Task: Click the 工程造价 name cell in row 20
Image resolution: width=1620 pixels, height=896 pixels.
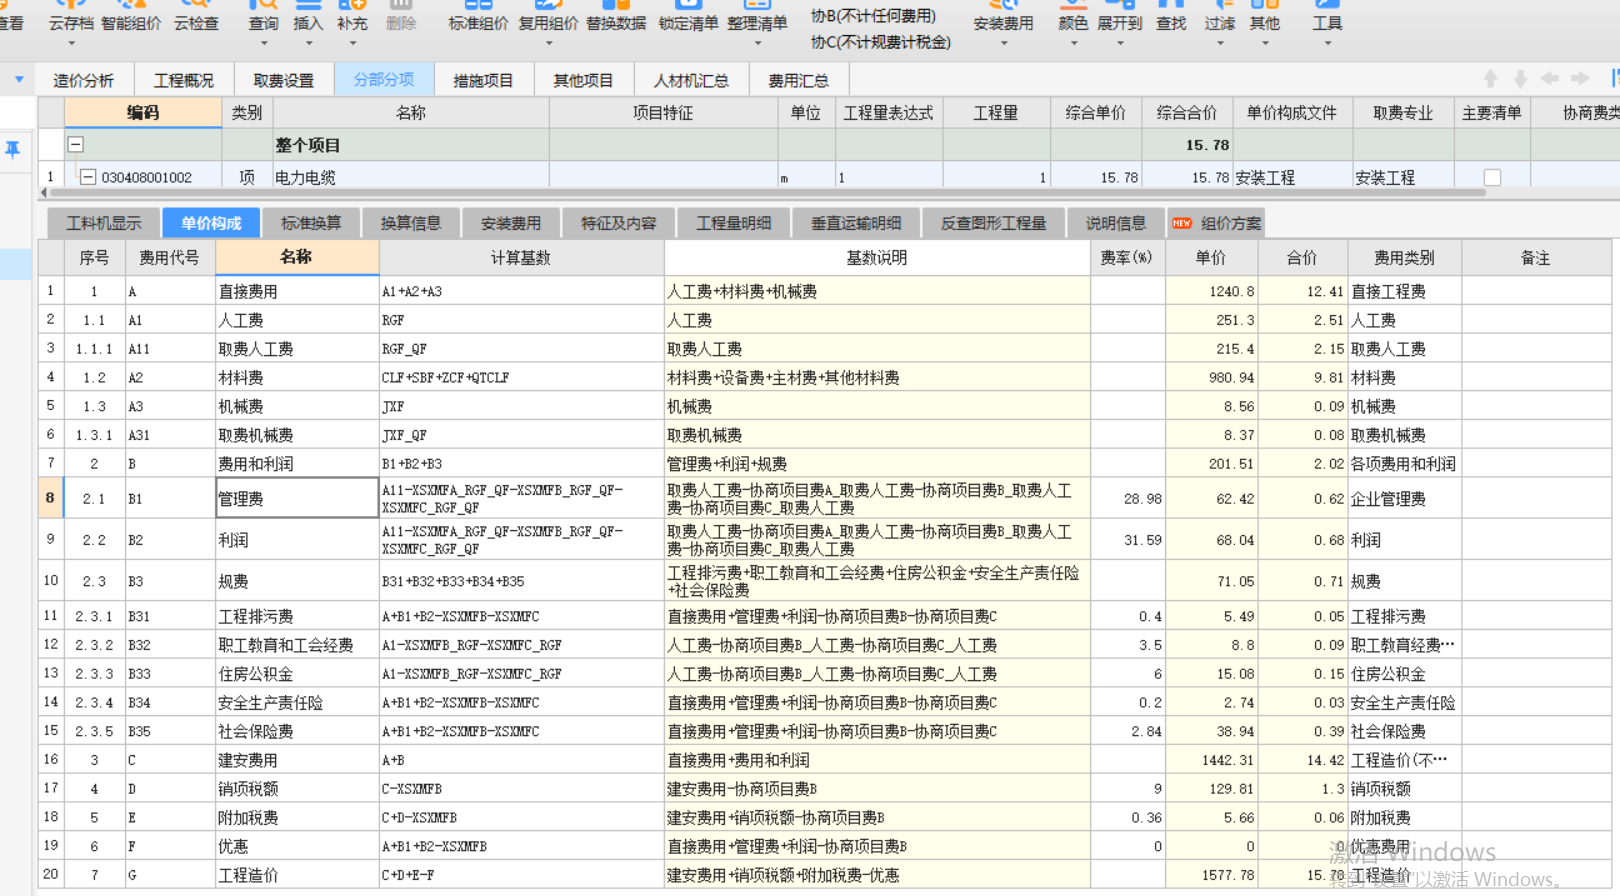Action: 297,875
